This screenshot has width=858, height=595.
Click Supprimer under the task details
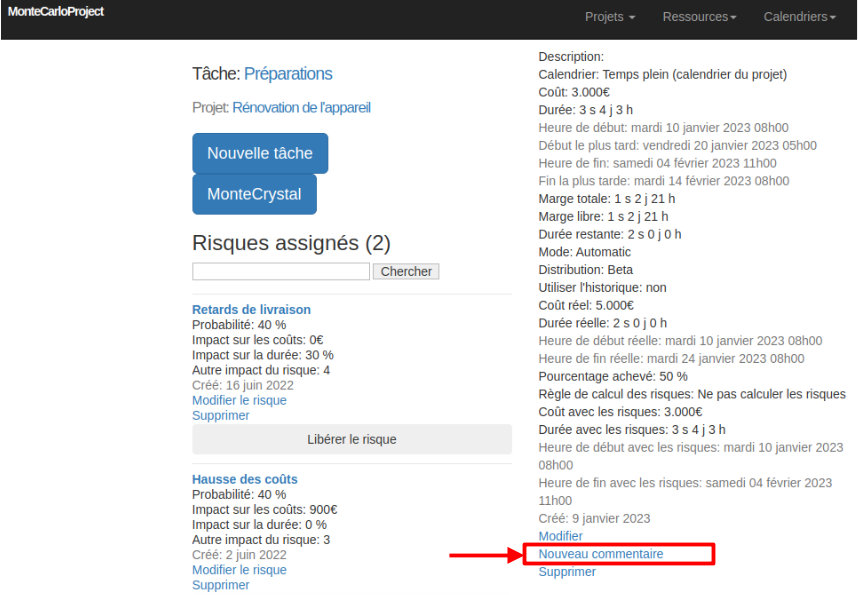(x=567, y=571)
